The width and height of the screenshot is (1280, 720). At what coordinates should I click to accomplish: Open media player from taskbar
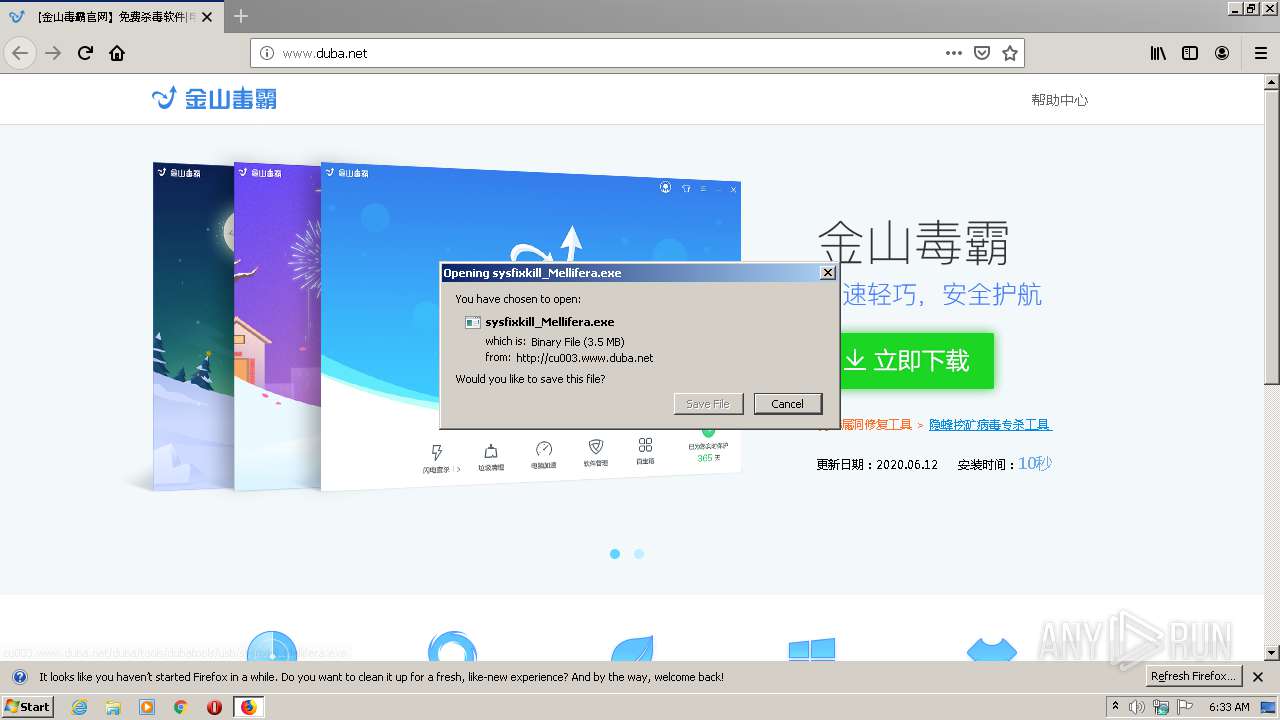tap(147, 707)
